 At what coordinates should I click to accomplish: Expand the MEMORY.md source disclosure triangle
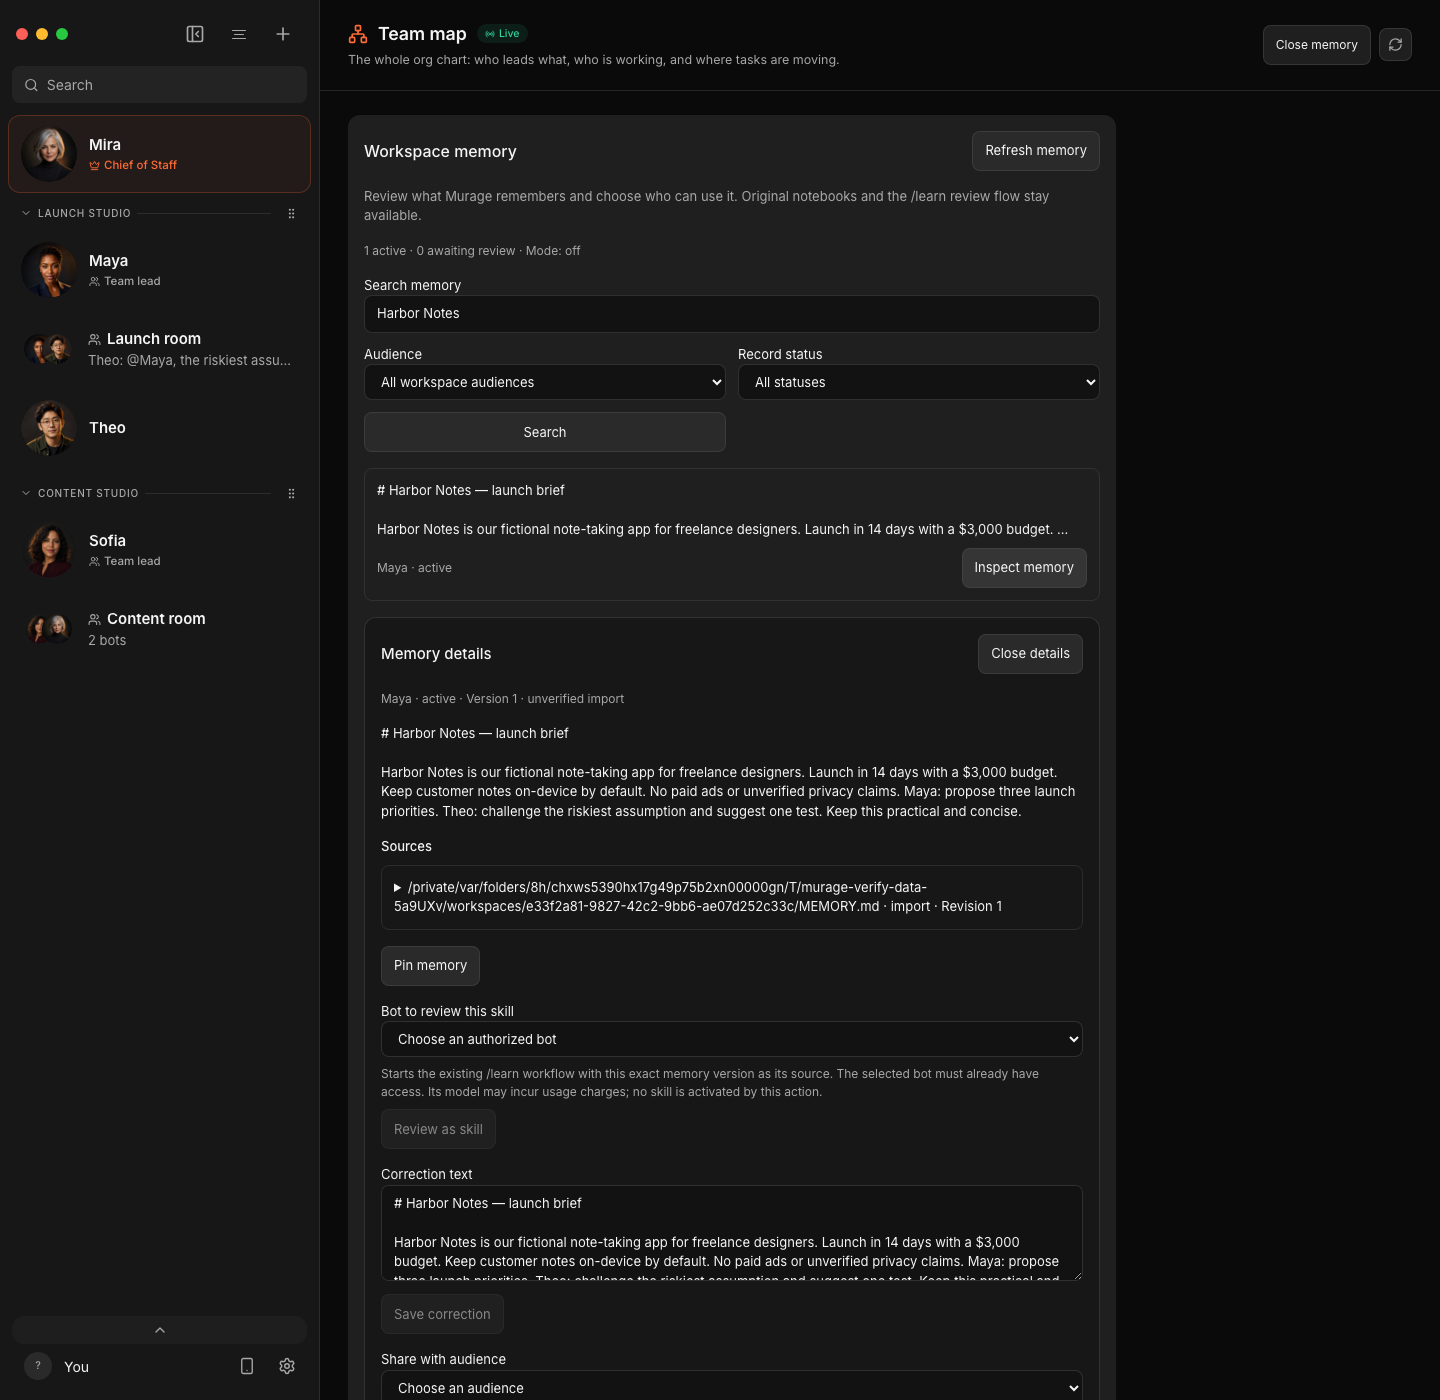coord(398,888)
